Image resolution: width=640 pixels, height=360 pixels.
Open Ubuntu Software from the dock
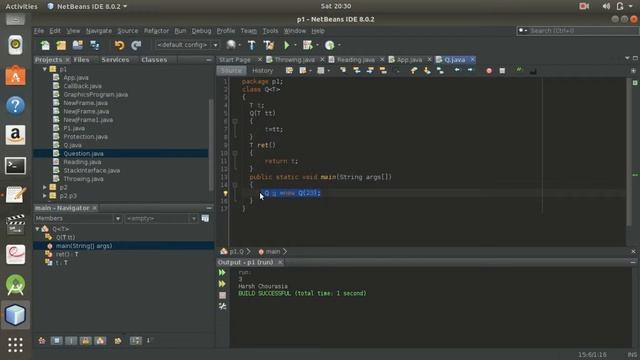(x=16, y=76)
